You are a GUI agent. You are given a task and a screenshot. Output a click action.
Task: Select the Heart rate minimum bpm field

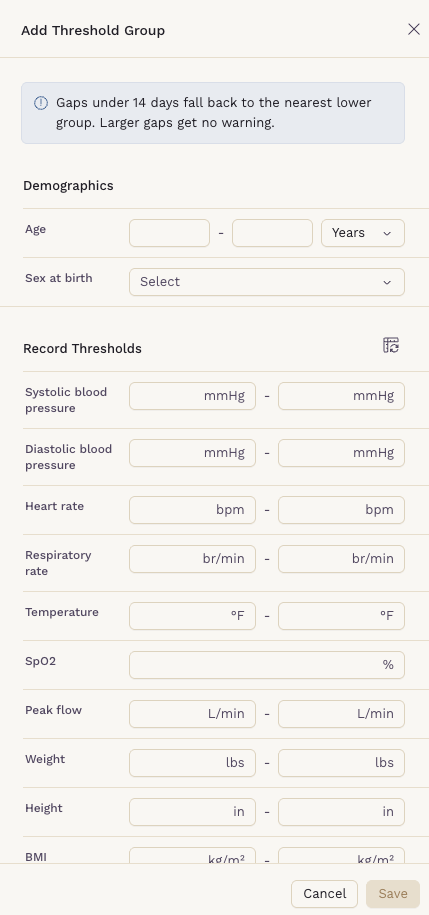tap(192, 510)
